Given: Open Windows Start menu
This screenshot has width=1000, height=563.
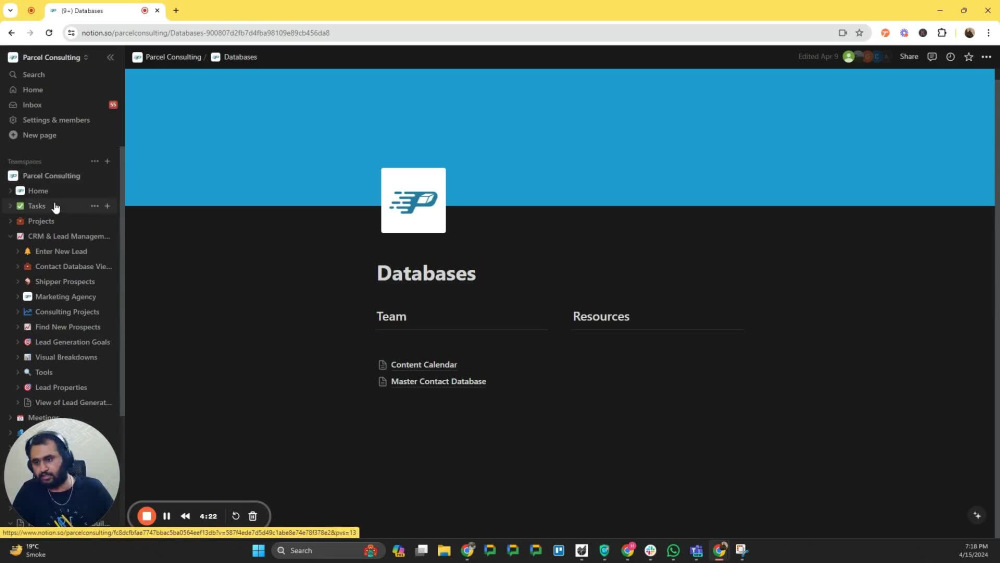Looking at the screenshot, I should tap(258, 550).
